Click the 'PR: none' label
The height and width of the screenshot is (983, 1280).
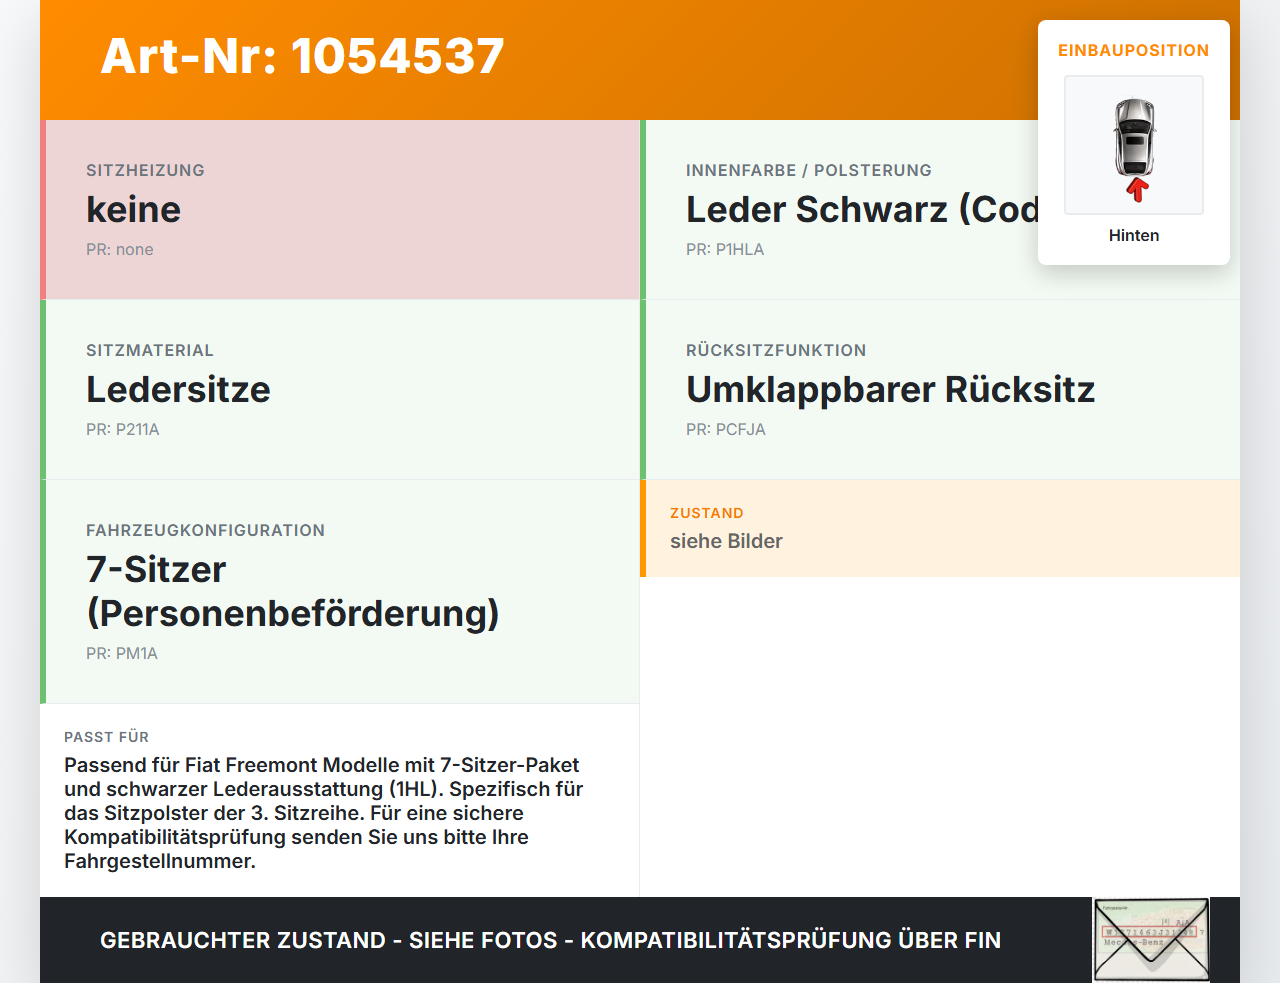(x=120, y=250)
